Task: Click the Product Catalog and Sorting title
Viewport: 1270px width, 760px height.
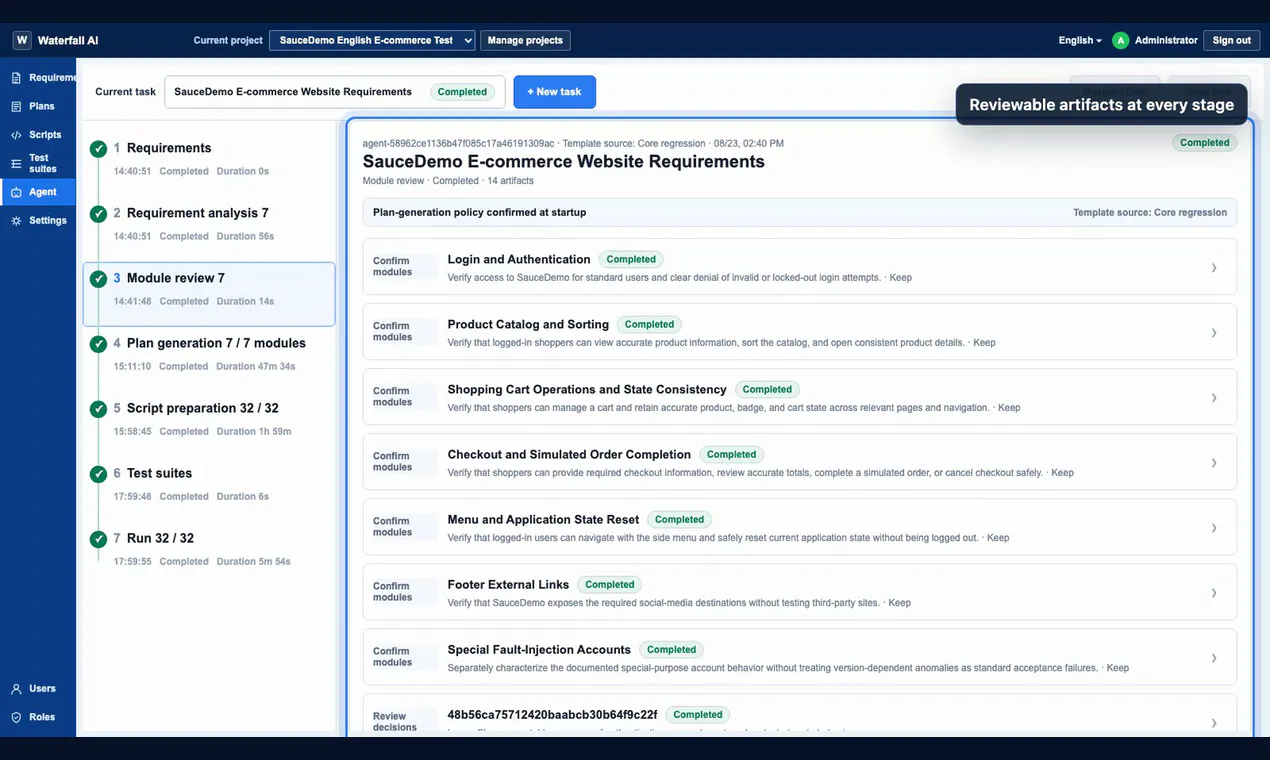Action: pyautogui.click(x=528, y=324)
